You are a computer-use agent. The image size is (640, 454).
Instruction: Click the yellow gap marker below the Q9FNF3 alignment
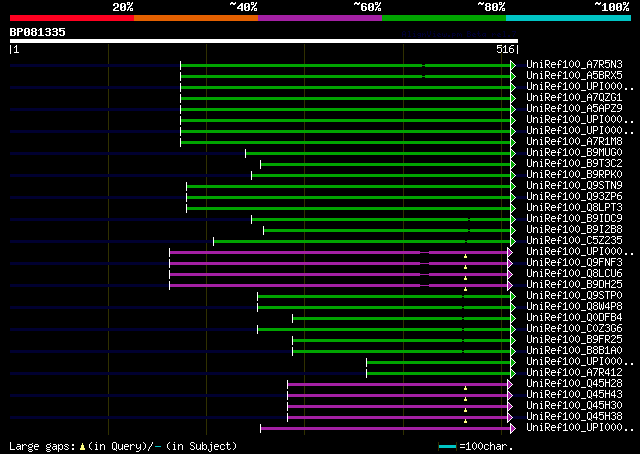point(465,267)
